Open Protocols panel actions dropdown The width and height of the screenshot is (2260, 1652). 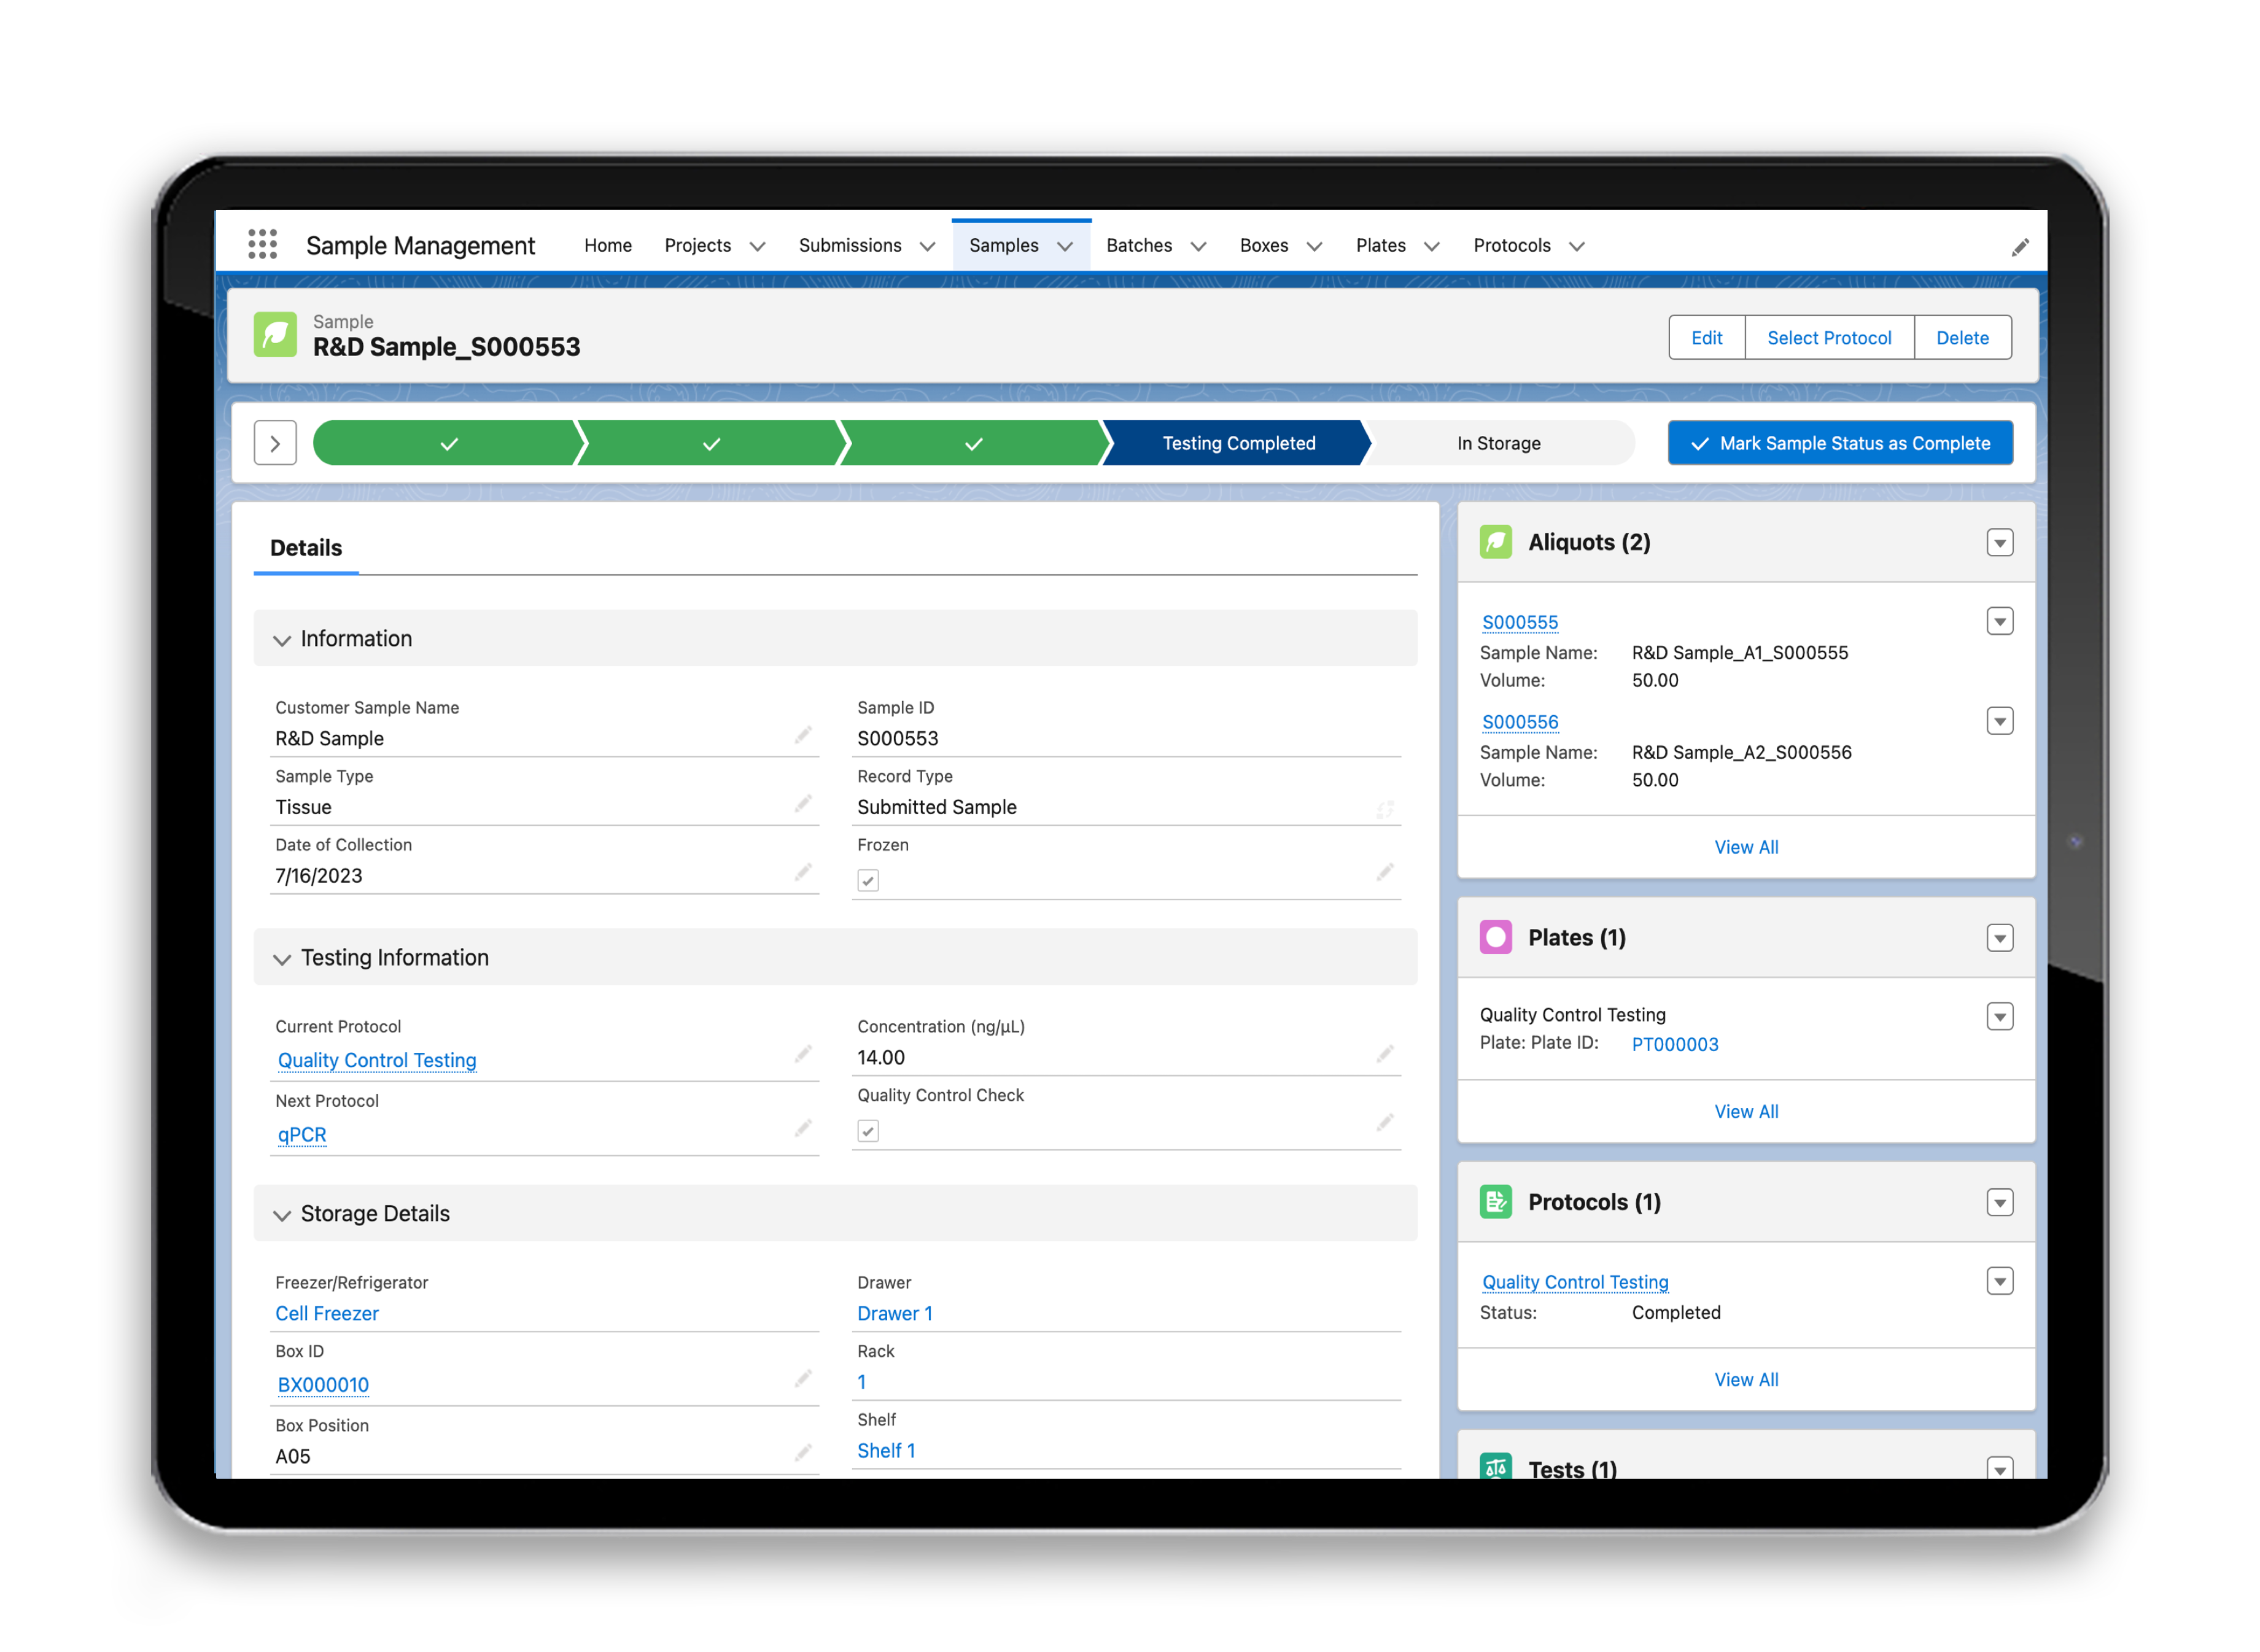(1999, 1202)
